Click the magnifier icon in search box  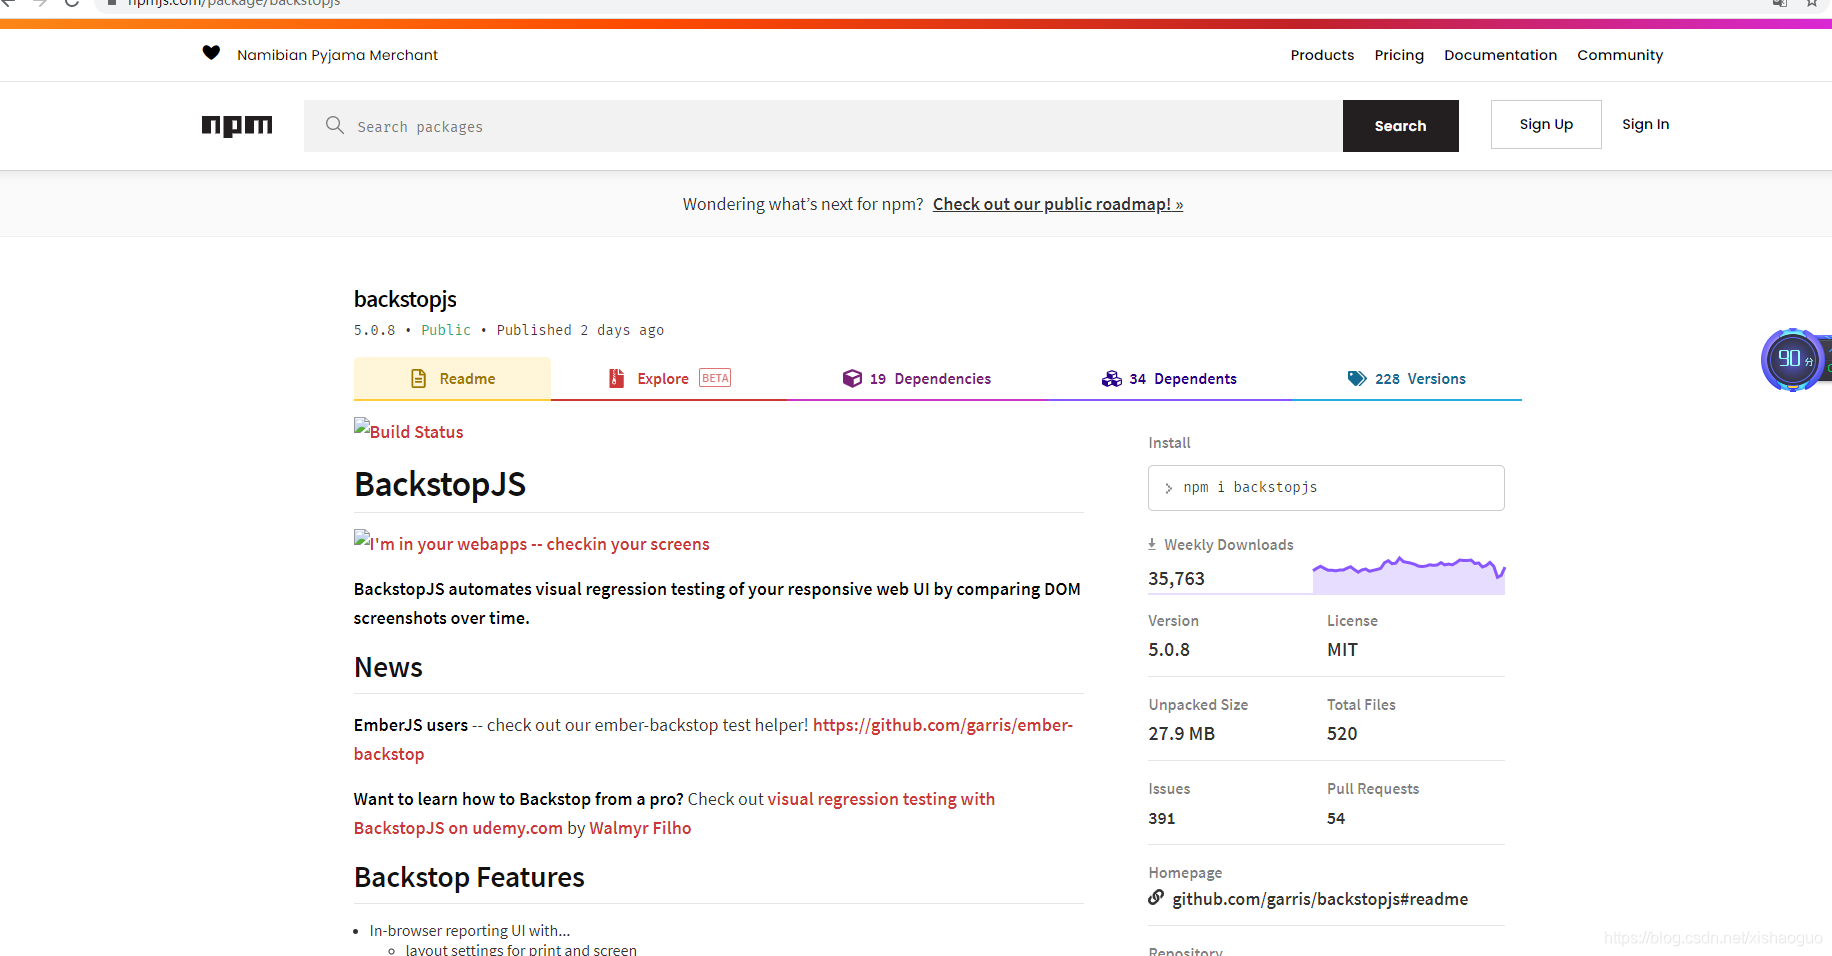point(335,125)
